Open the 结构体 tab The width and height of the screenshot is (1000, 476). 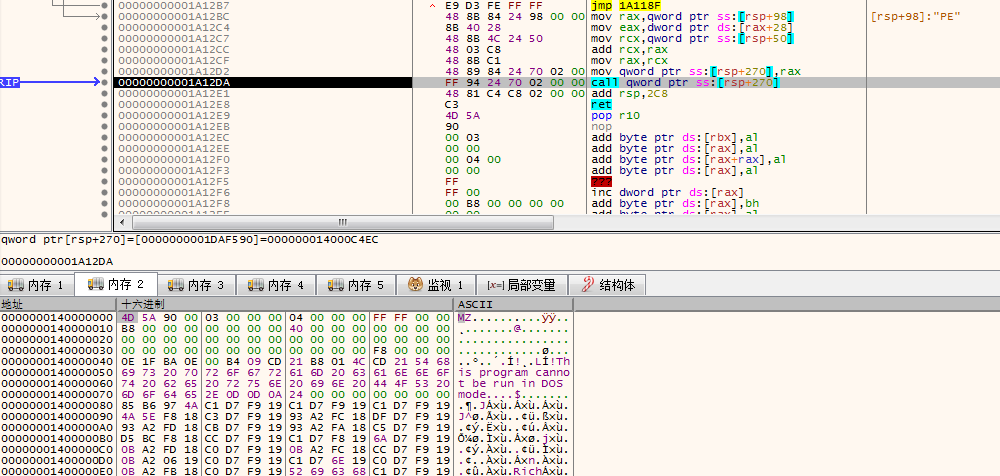607,285
